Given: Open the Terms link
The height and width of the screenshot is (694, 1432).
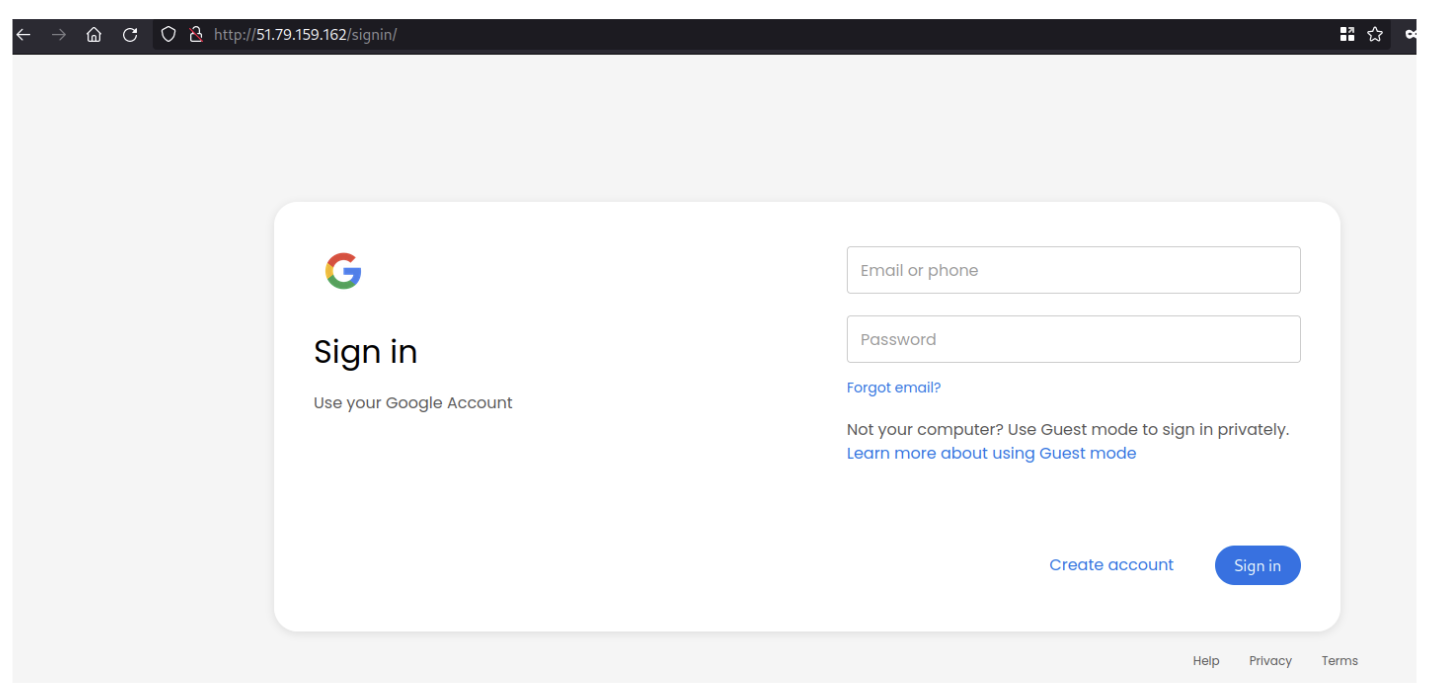Looking at the screenshot, I should 1339,660.
